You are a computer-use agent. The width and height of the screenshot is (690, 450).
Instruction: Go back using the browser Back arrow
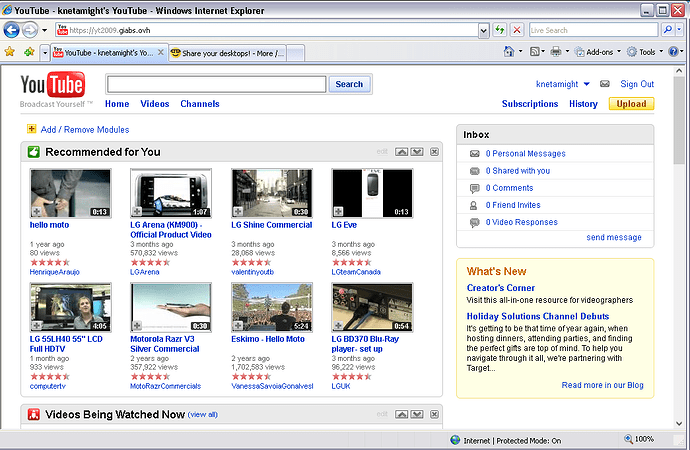tap(11, 30)
